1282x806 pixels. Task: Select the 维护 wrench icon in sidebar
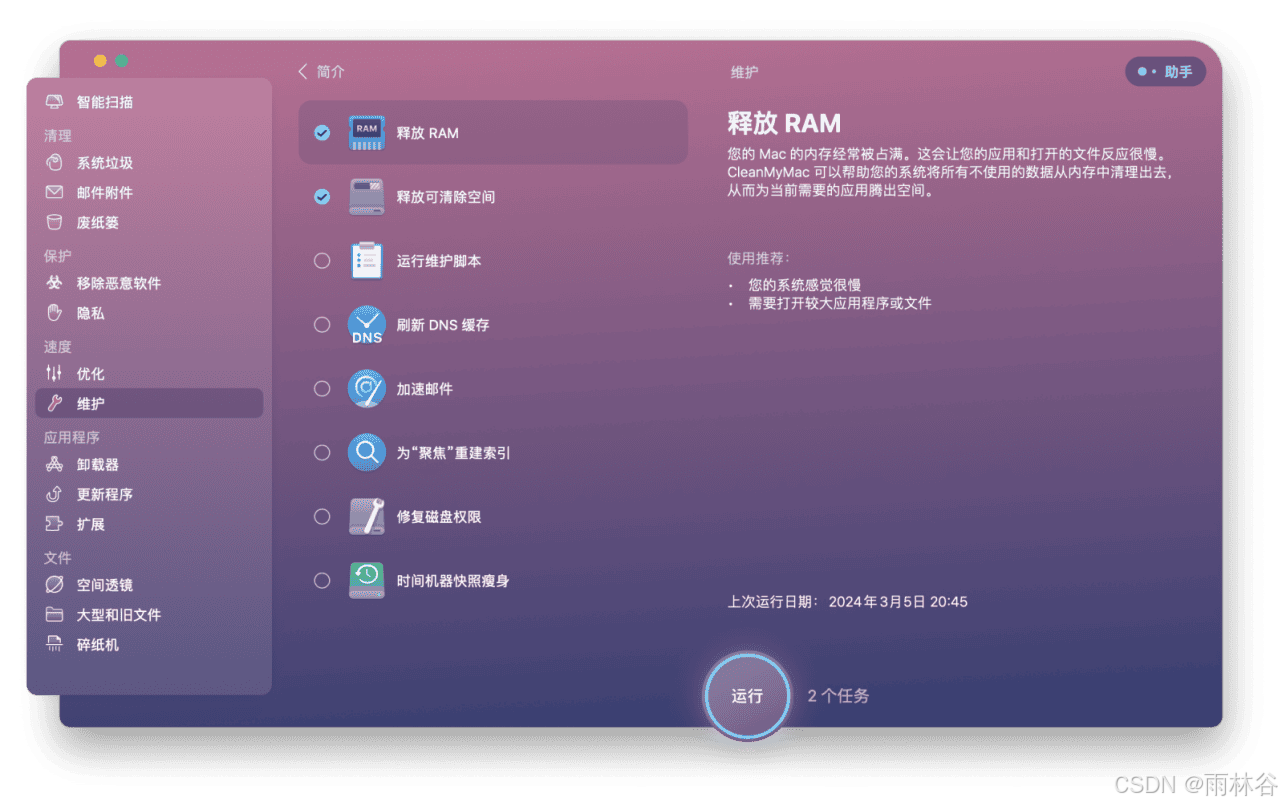point(55,404)
